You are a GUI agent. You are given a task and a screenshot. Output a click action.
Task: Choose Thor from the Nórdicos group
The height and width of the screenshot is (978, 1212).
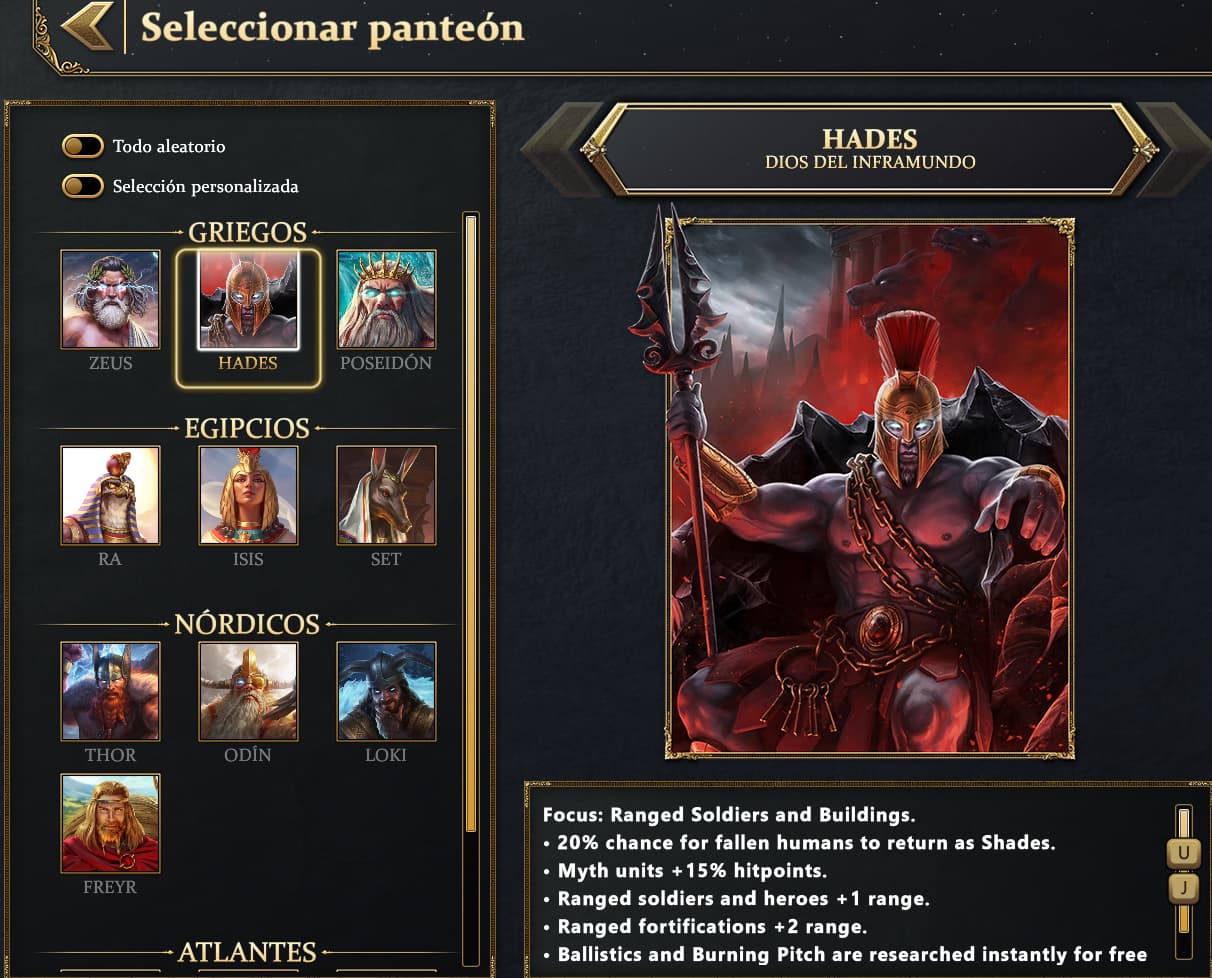tap(110, 691)
